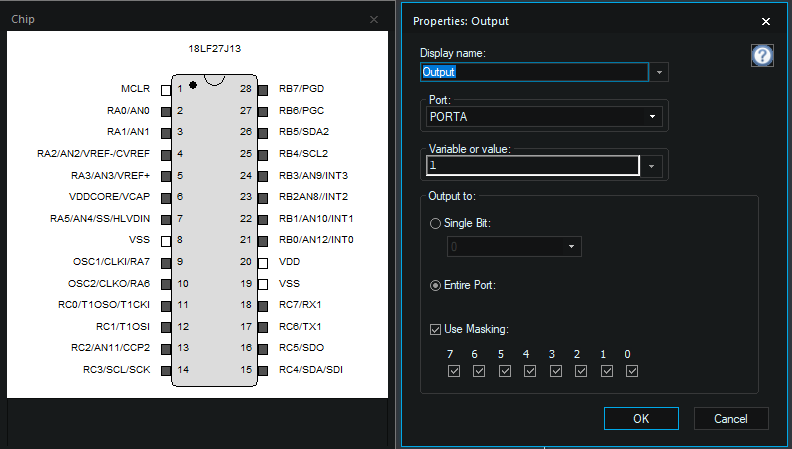
Task: Uncheck mask bit 0 checkbox
Action: [x=632, y=371]
